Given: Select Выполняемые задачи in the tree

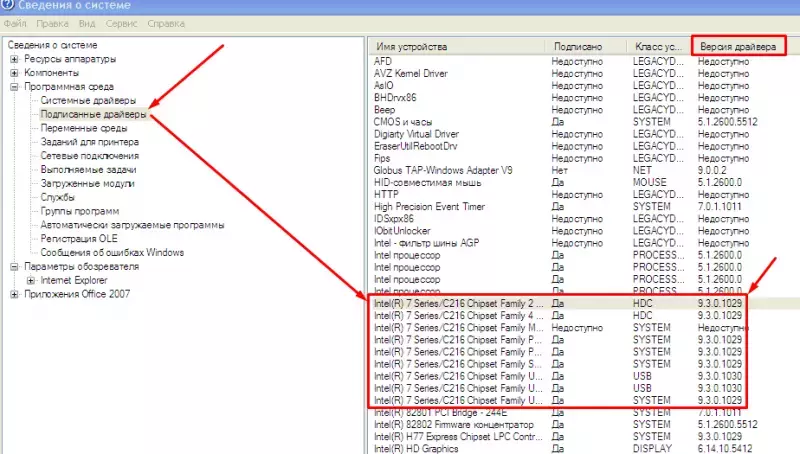Looking at the screenshot, I should (x=88, y=169).
